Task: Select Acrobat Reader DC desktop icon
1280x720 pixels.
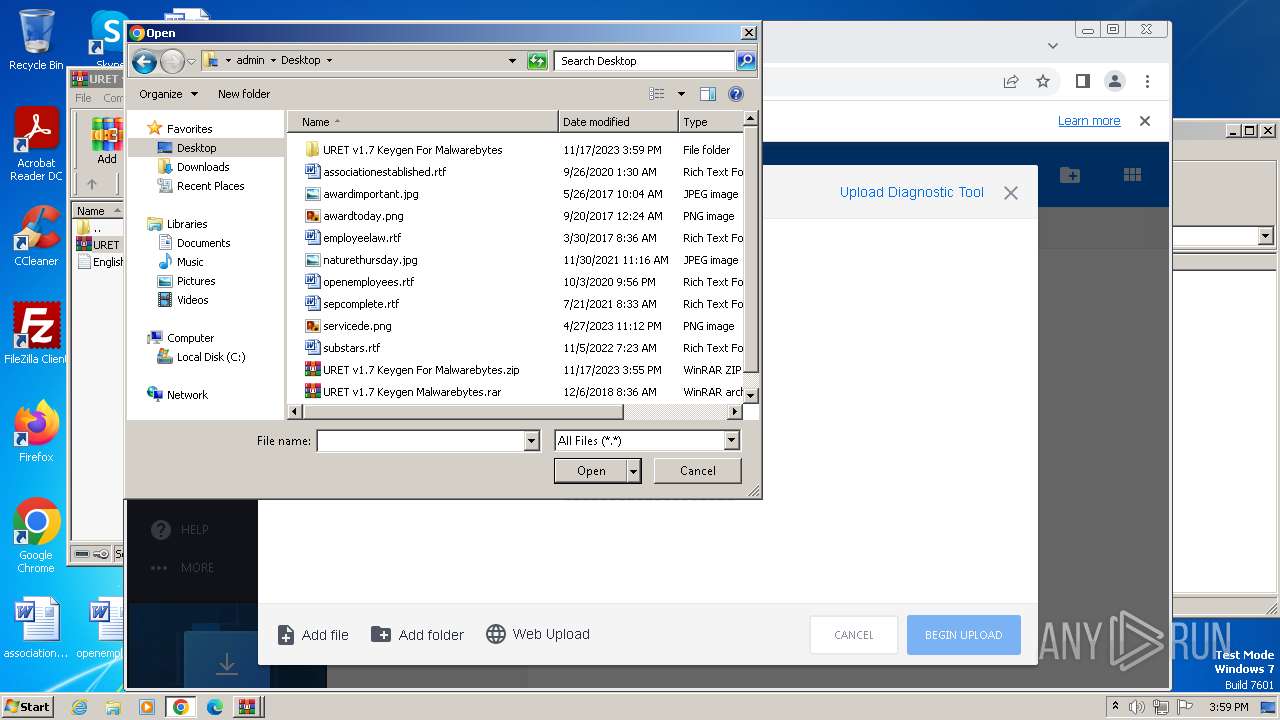Action: click(36, 145)
